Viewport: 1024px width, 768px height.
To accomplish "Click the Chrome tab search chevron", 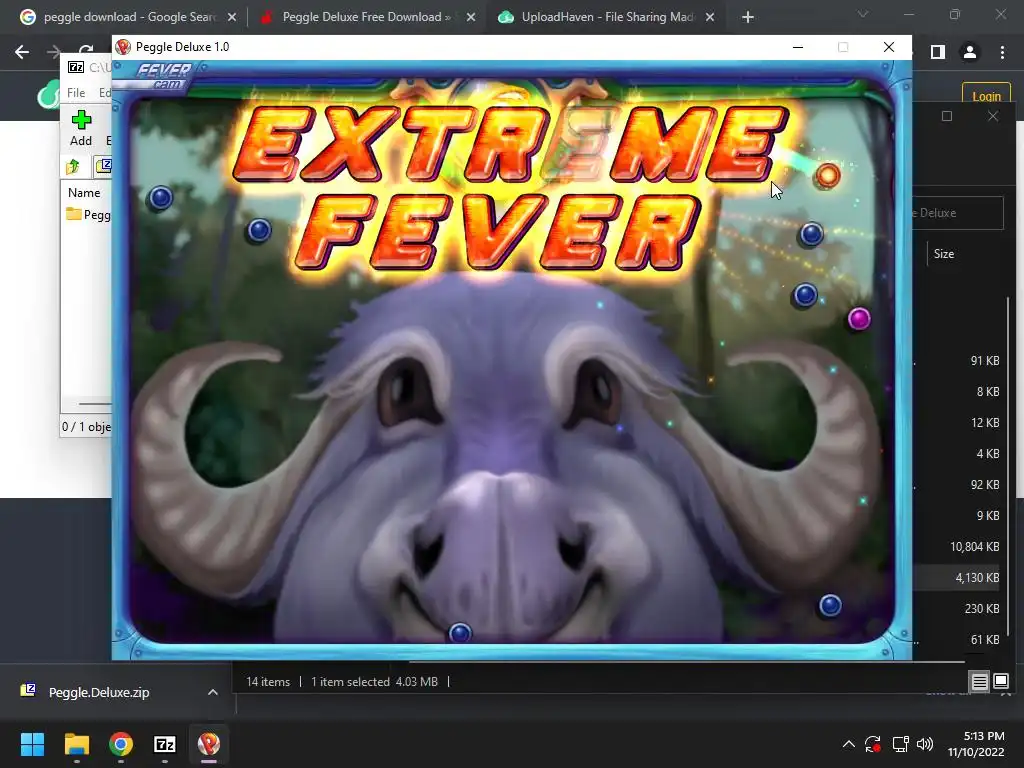I will click(x=863, y=14).
